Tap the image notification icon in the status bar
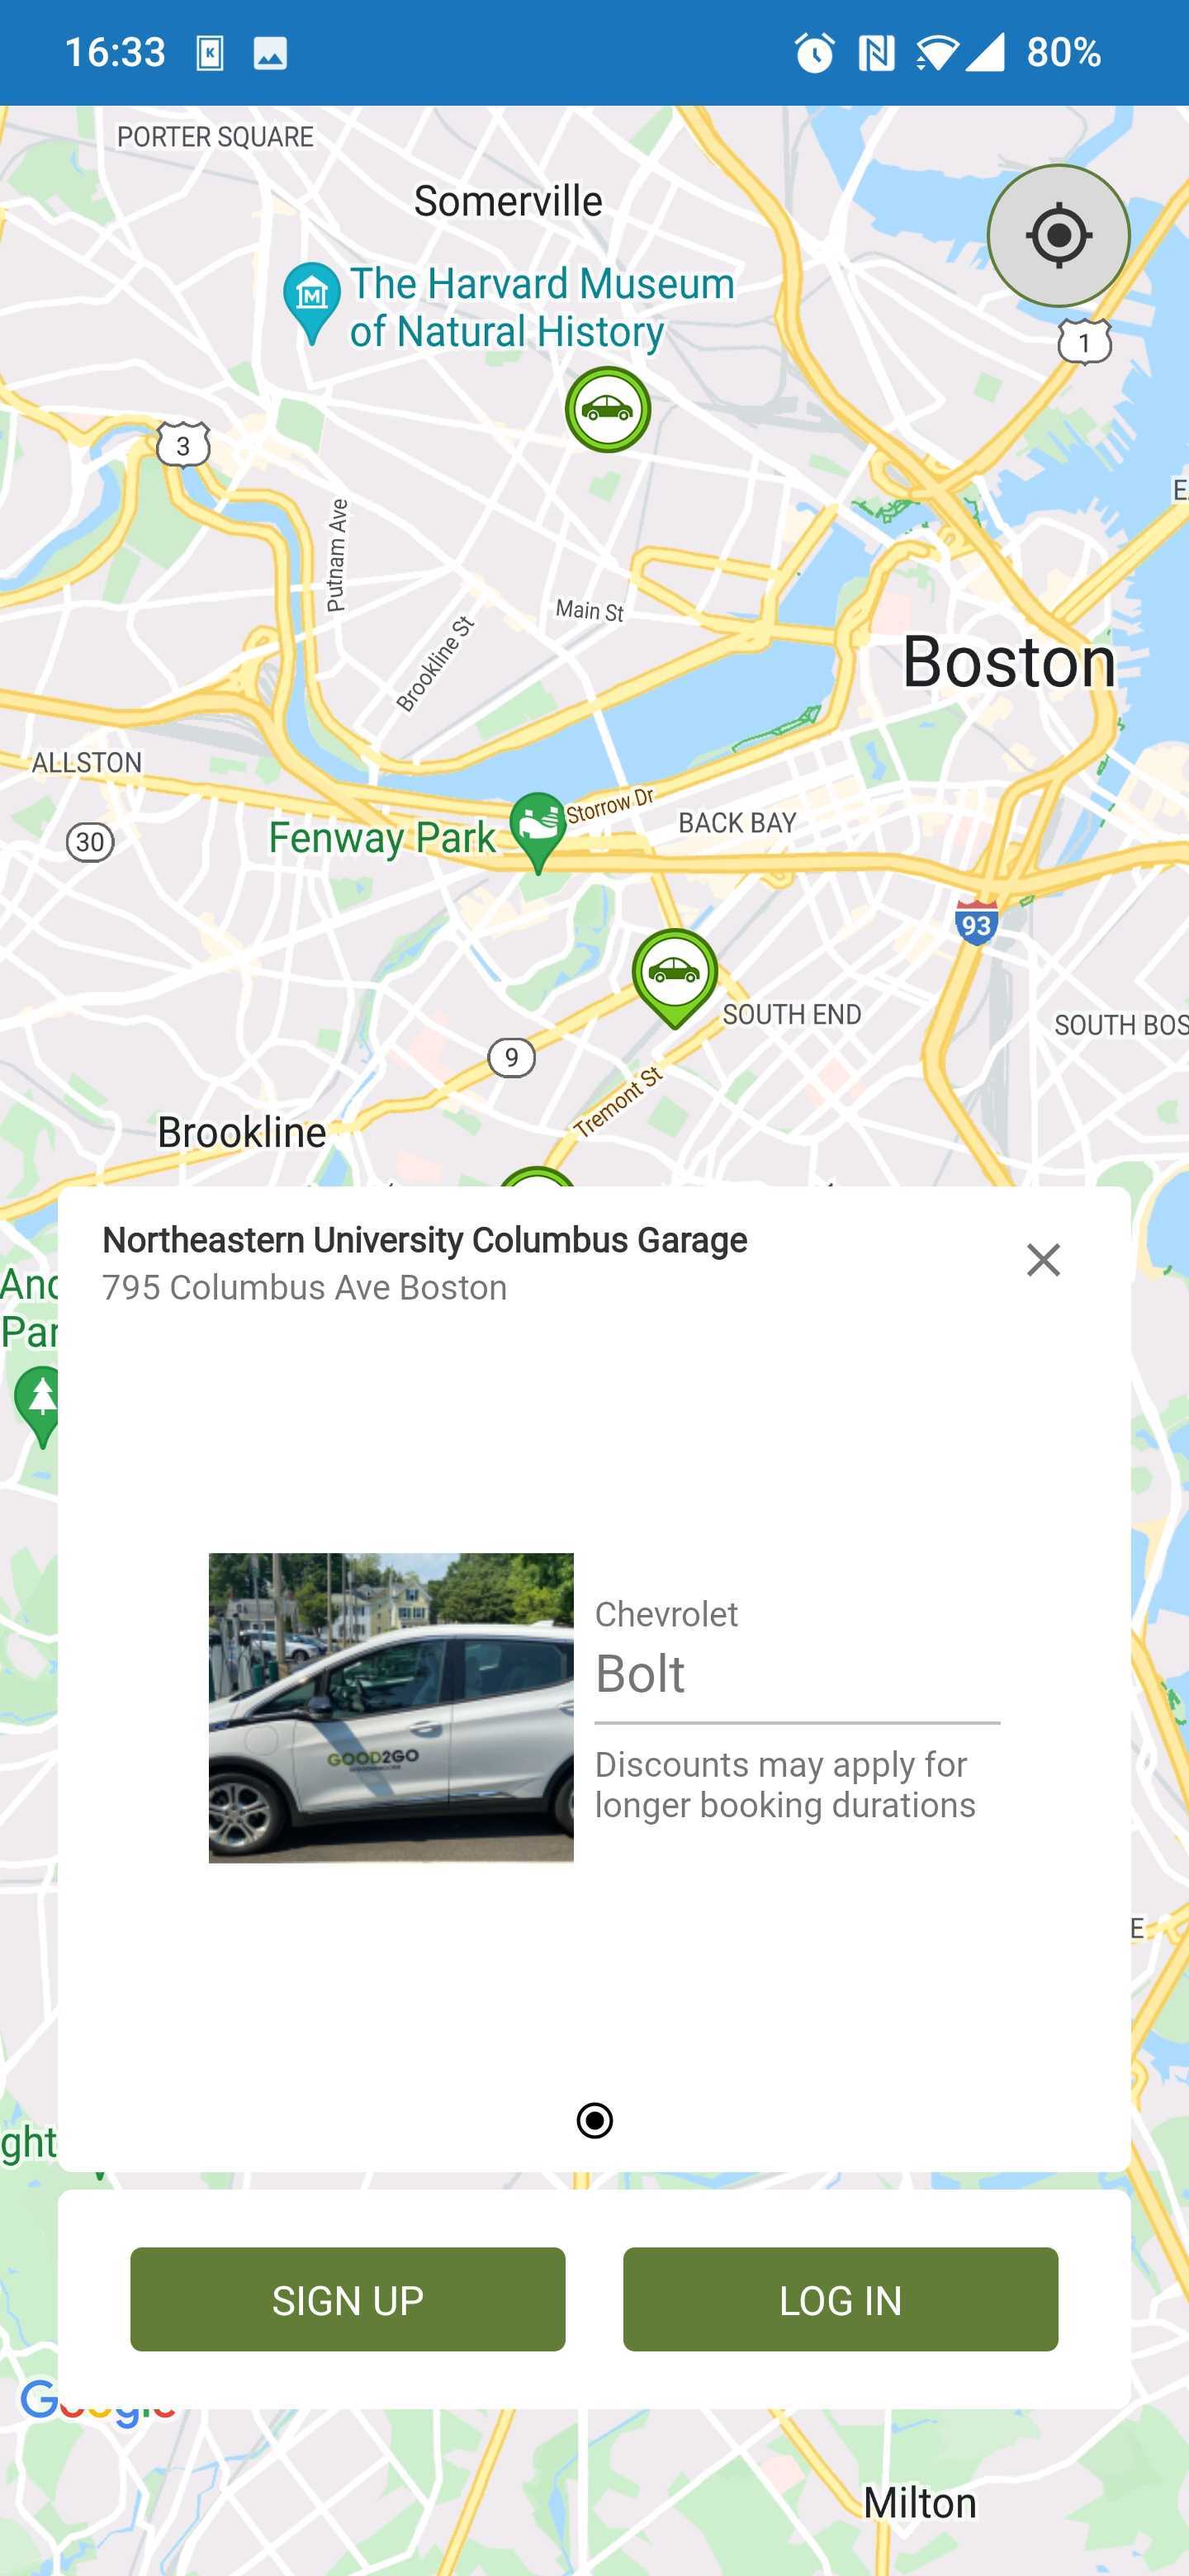Image resolution: width=1189 pixels, height=2576 pixels. point(270,53)
